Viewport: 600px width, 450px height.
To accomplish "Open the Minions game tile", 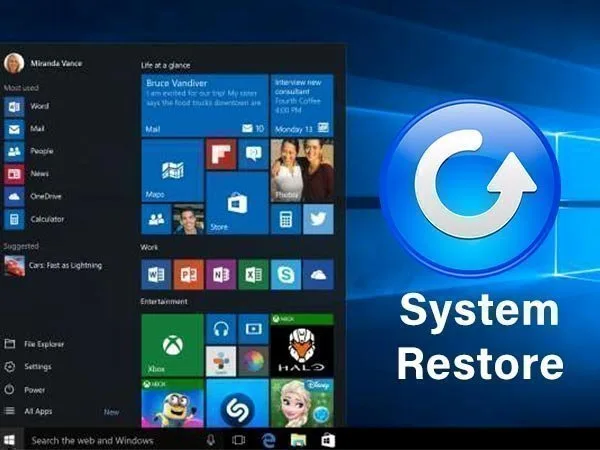I will coord(173,403).
